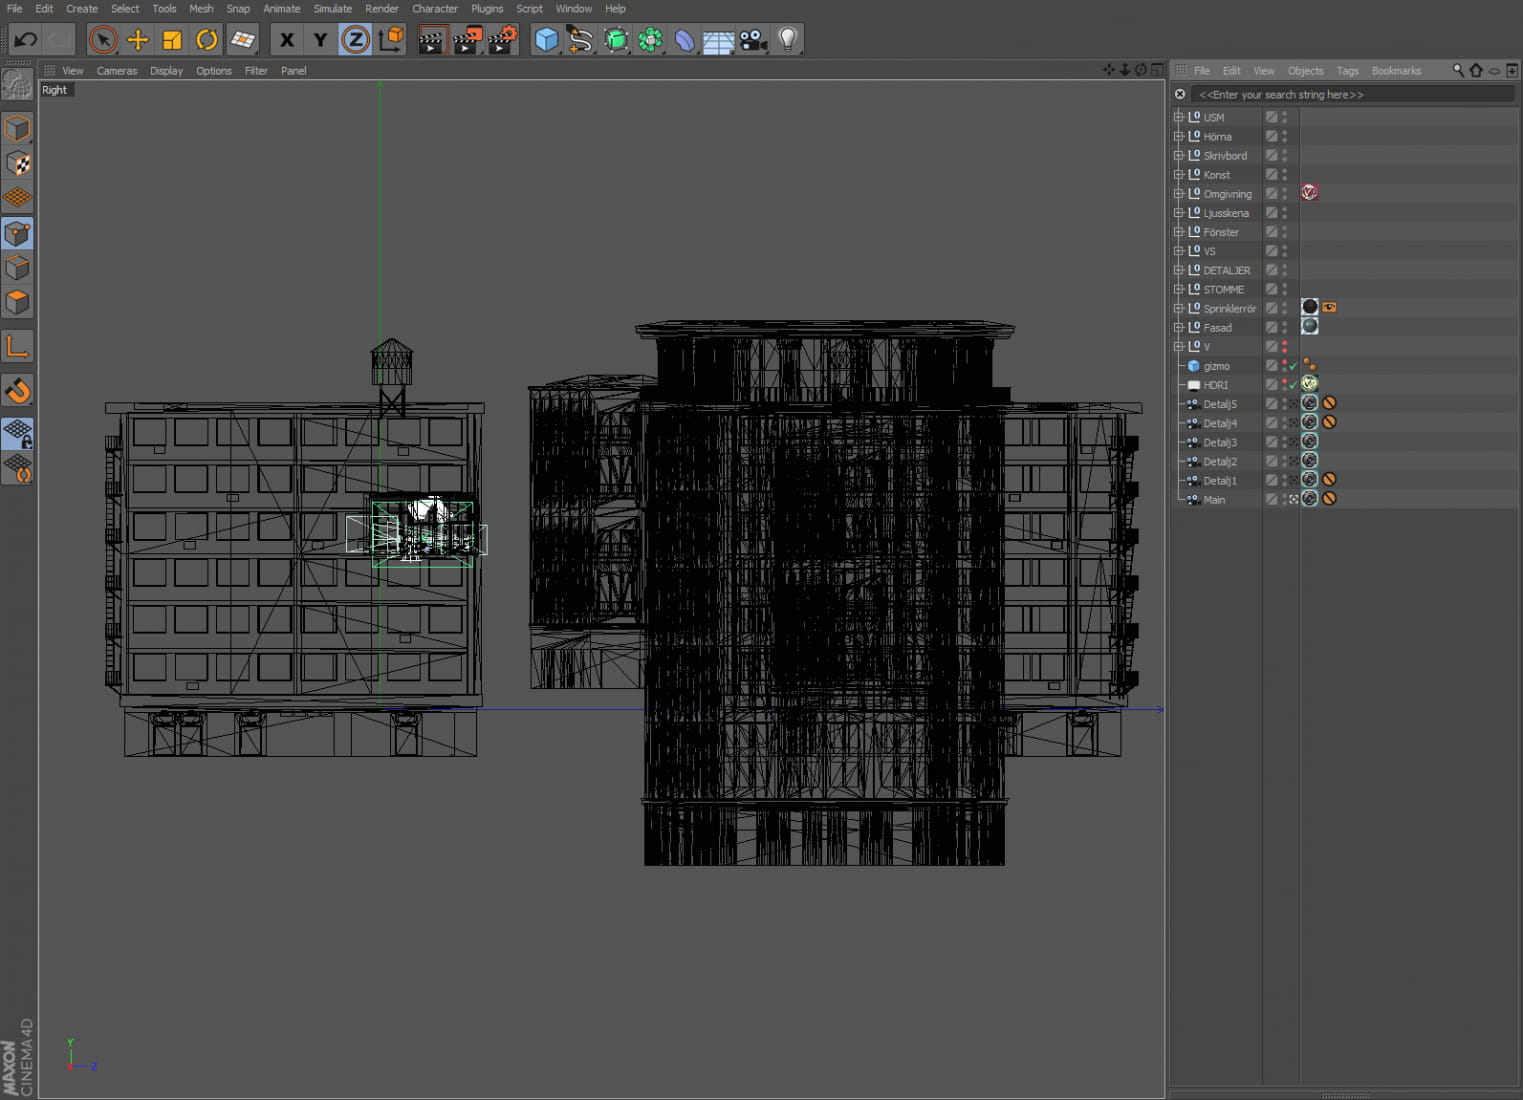Expand the STOMME object group

tap(1178, 289)
